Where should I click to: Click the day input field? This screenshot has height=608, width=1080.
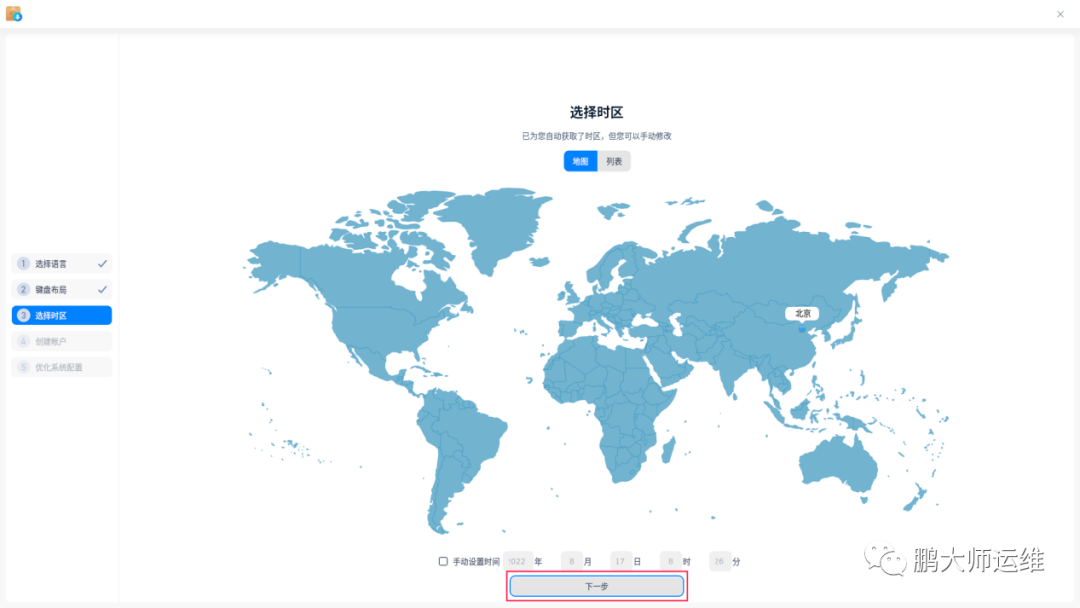pyautogui.click(x=621, y=561)
